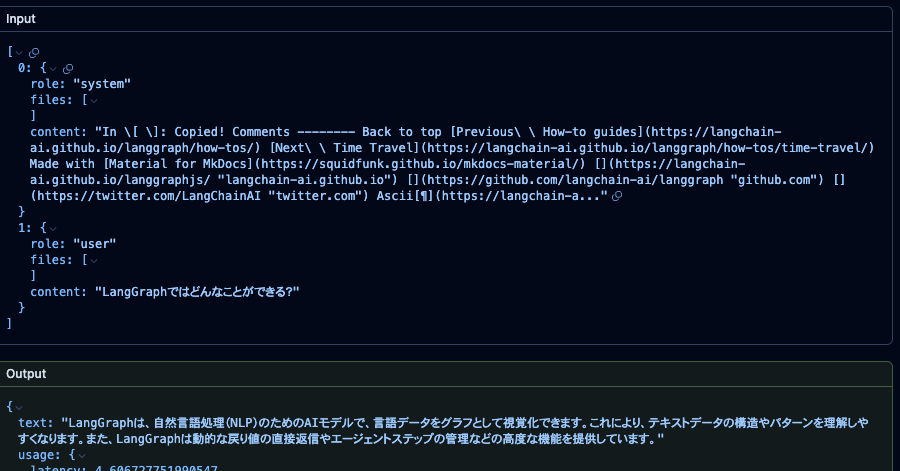Click index 0 key label
Viewport: 900px width, 471px height.
click(x=24, y=68)
